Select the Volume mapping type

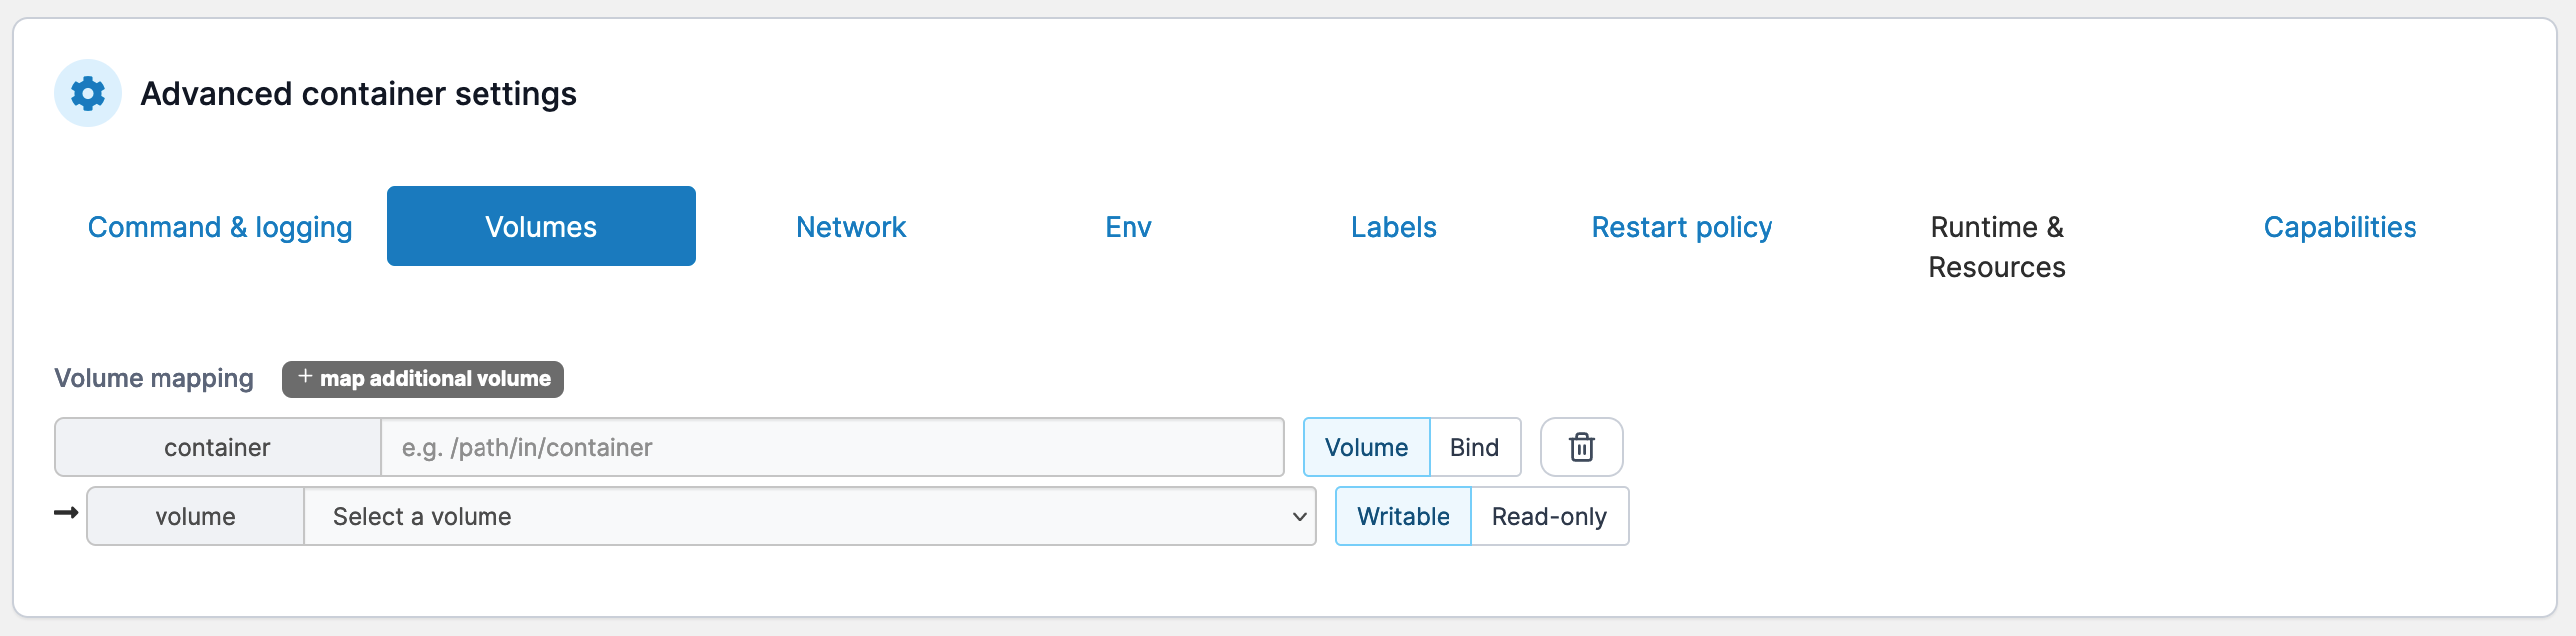pos(1365,447)
